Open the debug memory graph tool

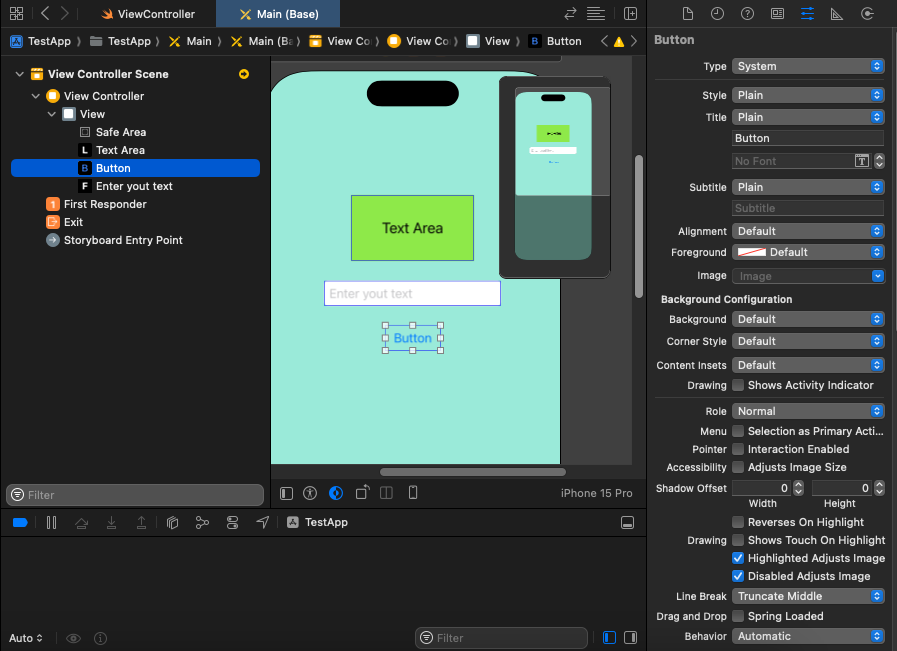[202, 522]
